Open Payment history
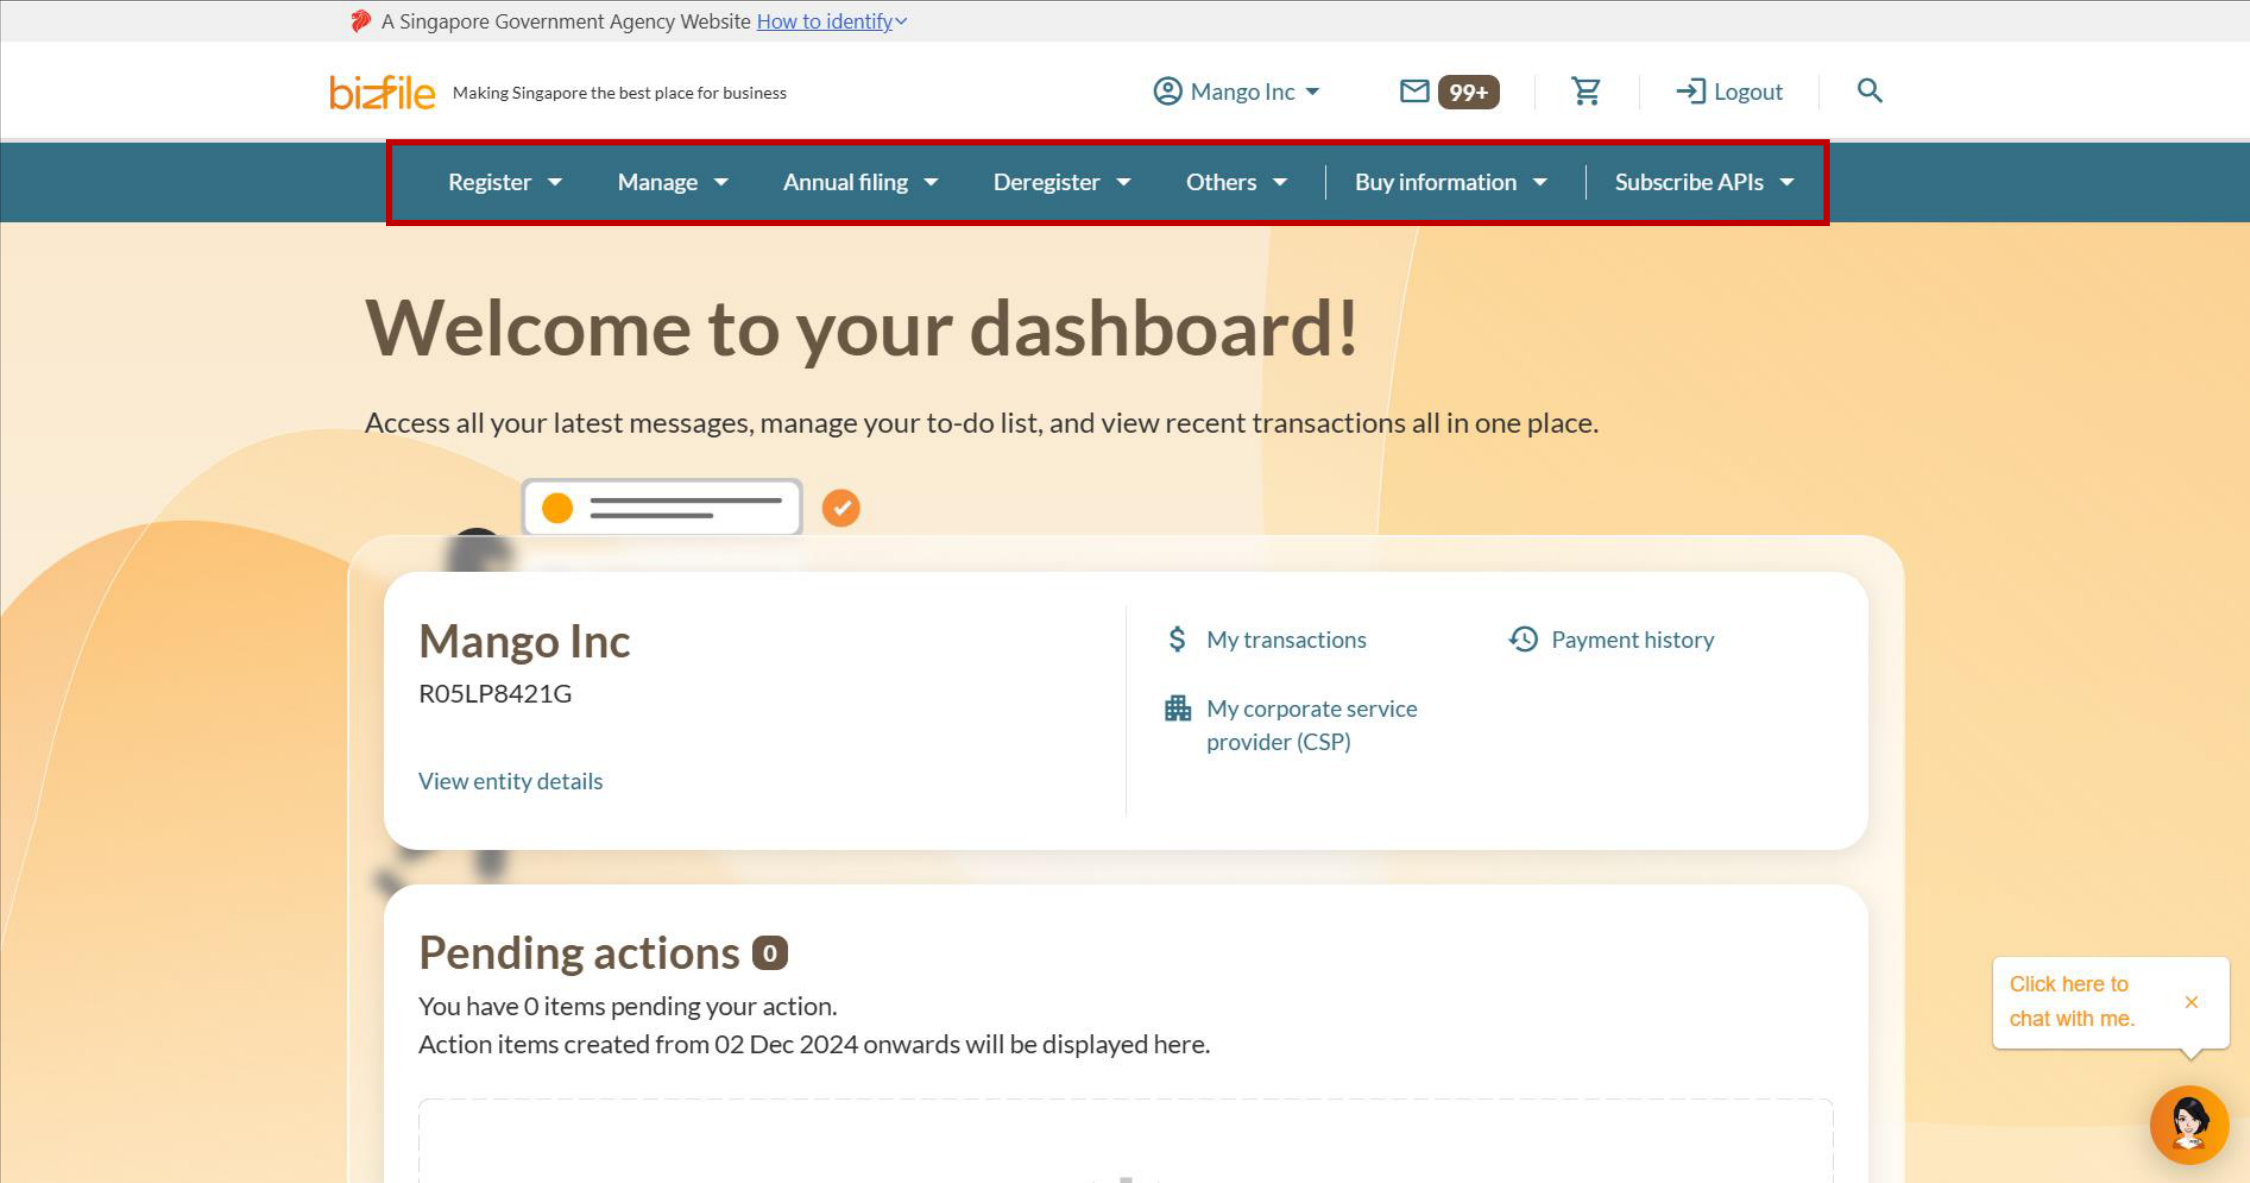 point(1632,639)
